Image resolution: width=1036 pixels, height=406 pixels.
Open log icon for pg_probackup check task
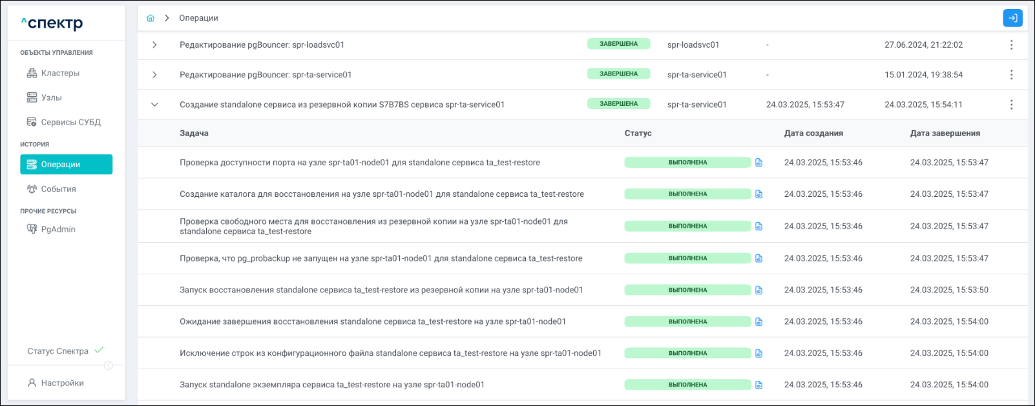pyautogui.click(x=758, y=258)
